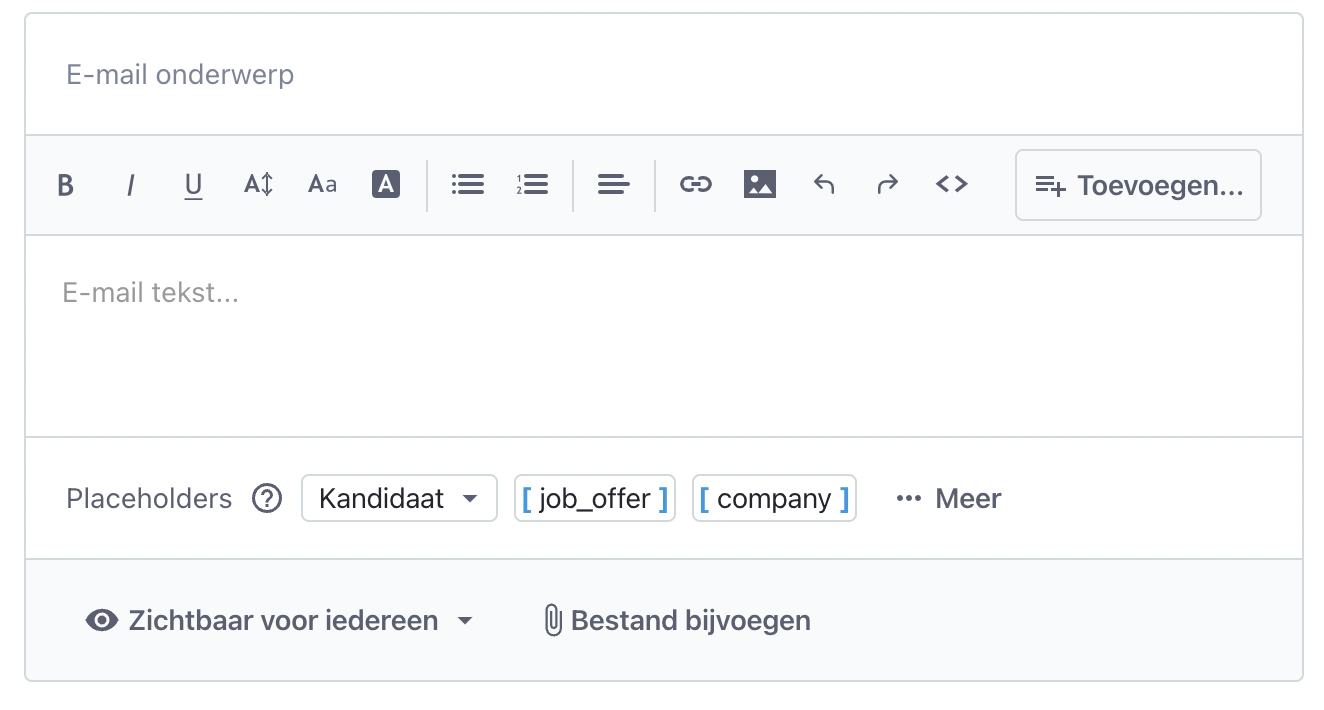Insert the company placeholder
1324x710 pixels.
pyautogui.click(x=774, y=498)
